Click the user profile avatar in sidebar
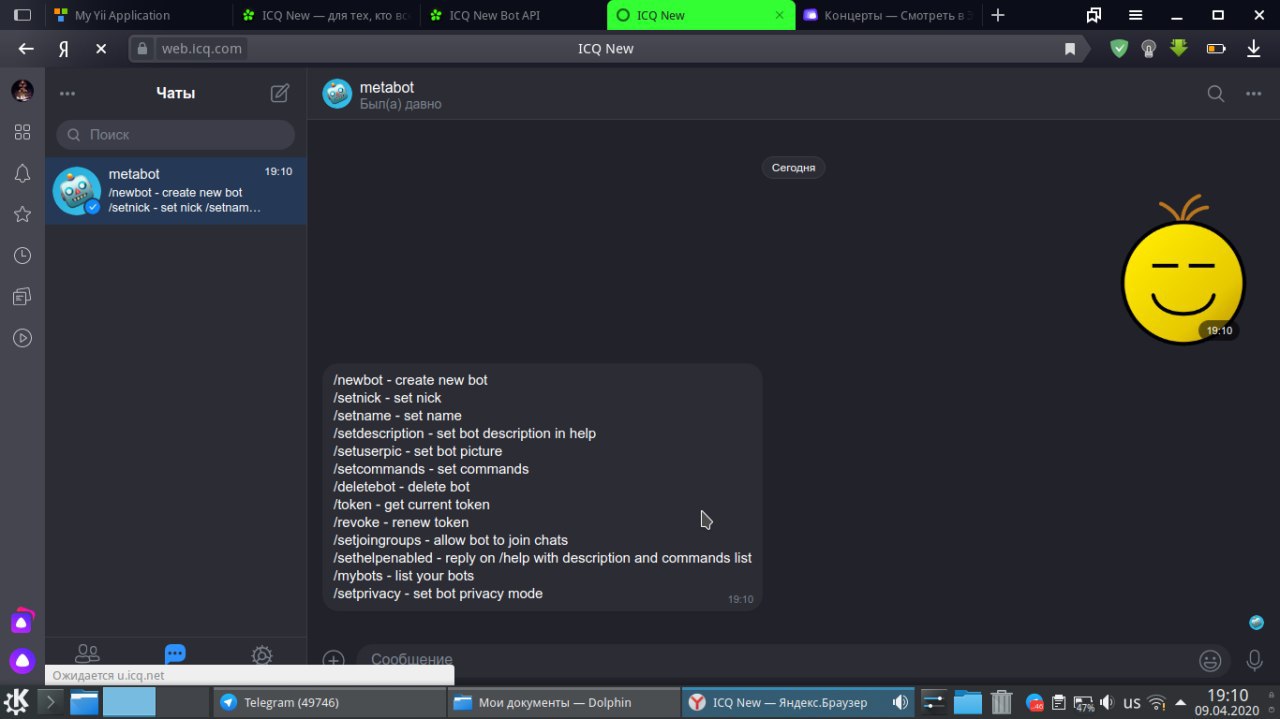This screenshot has height=719, width=1280. (22, 91)
